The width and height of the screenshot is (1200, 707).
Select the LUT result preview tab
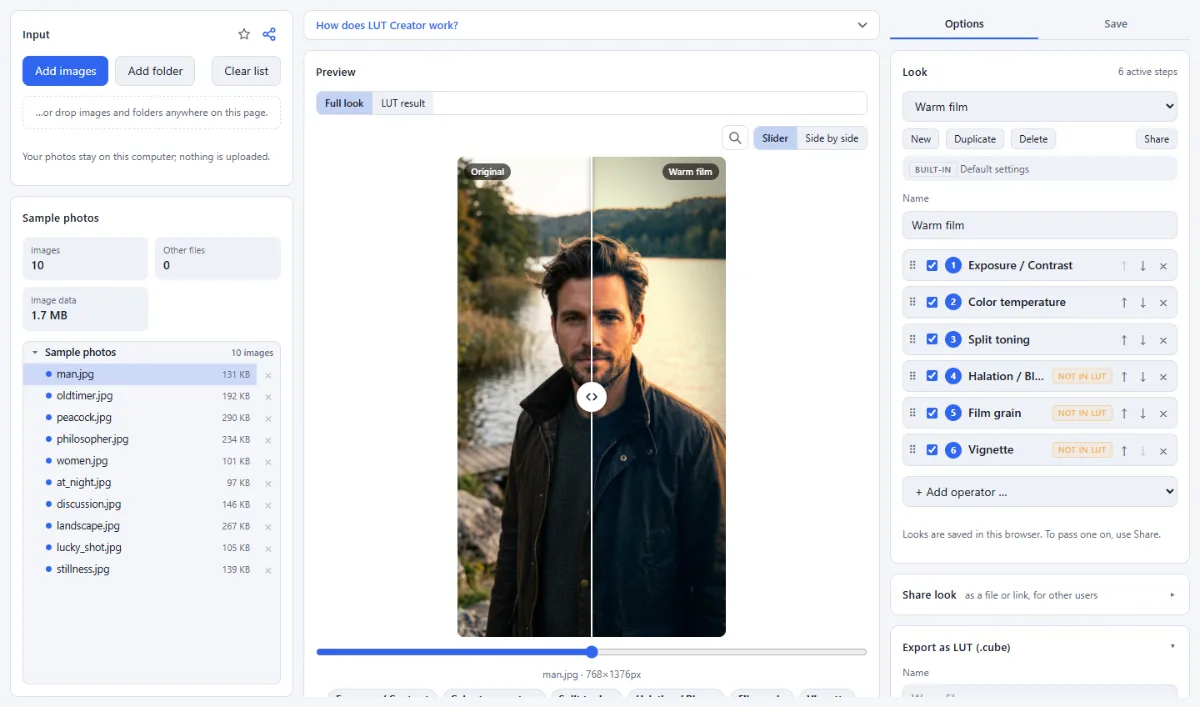point(403,103)
